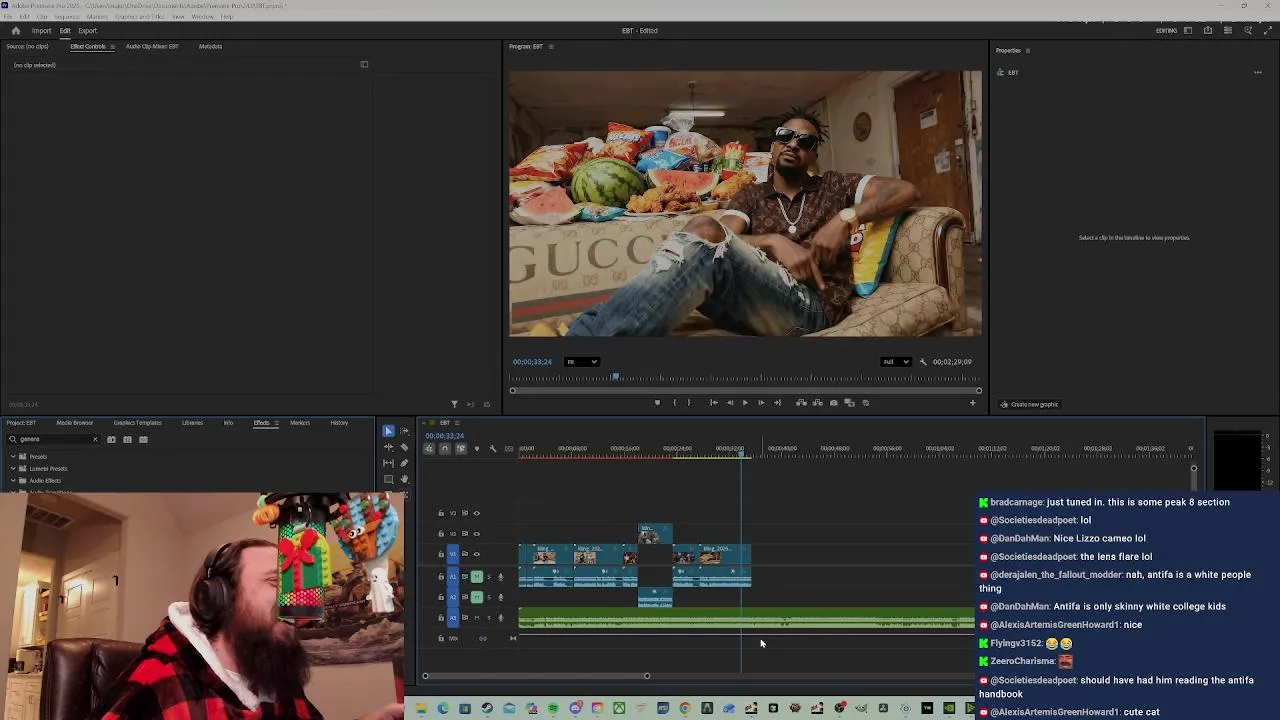Screen dimensions: 1280x720
Task: Click Go to Out point button
Action: tap(776, 403)
